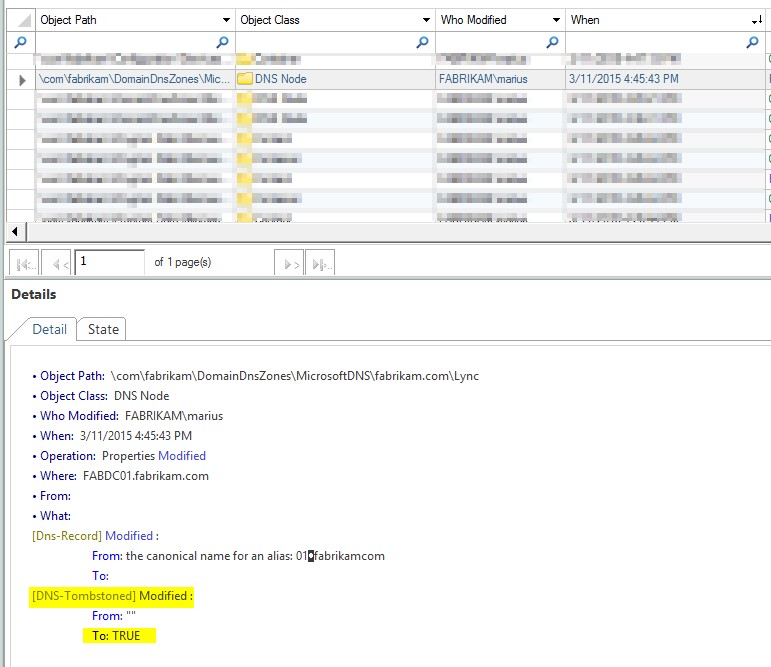Click the current-row arrow indicator

pos(22,79)
